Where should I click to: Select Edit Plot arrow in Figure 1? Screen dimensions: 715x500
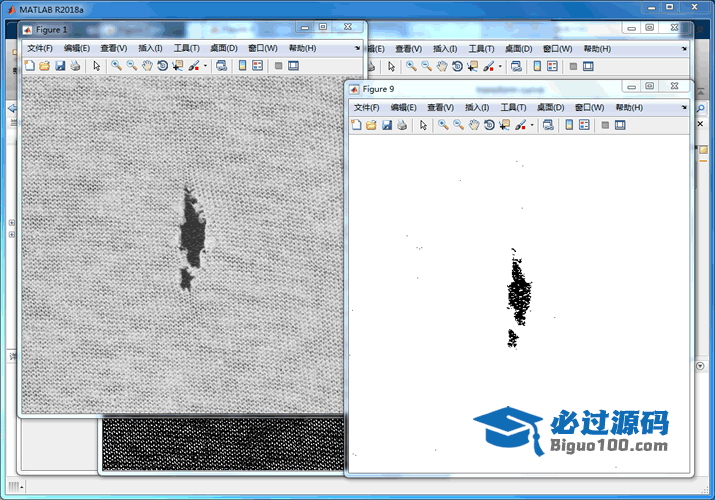coord(96,66)
